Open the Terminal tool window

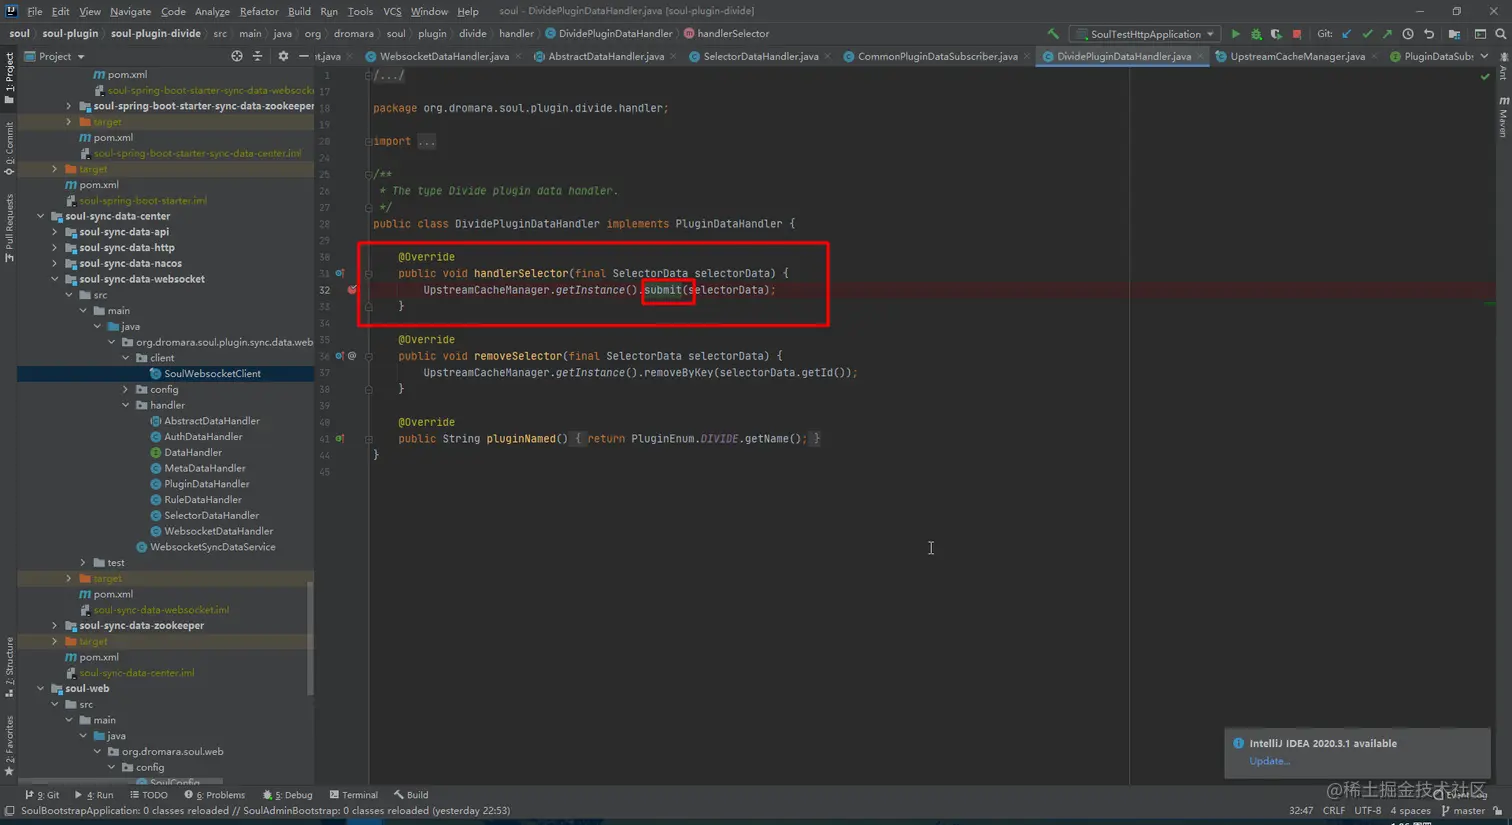(354, 795)
